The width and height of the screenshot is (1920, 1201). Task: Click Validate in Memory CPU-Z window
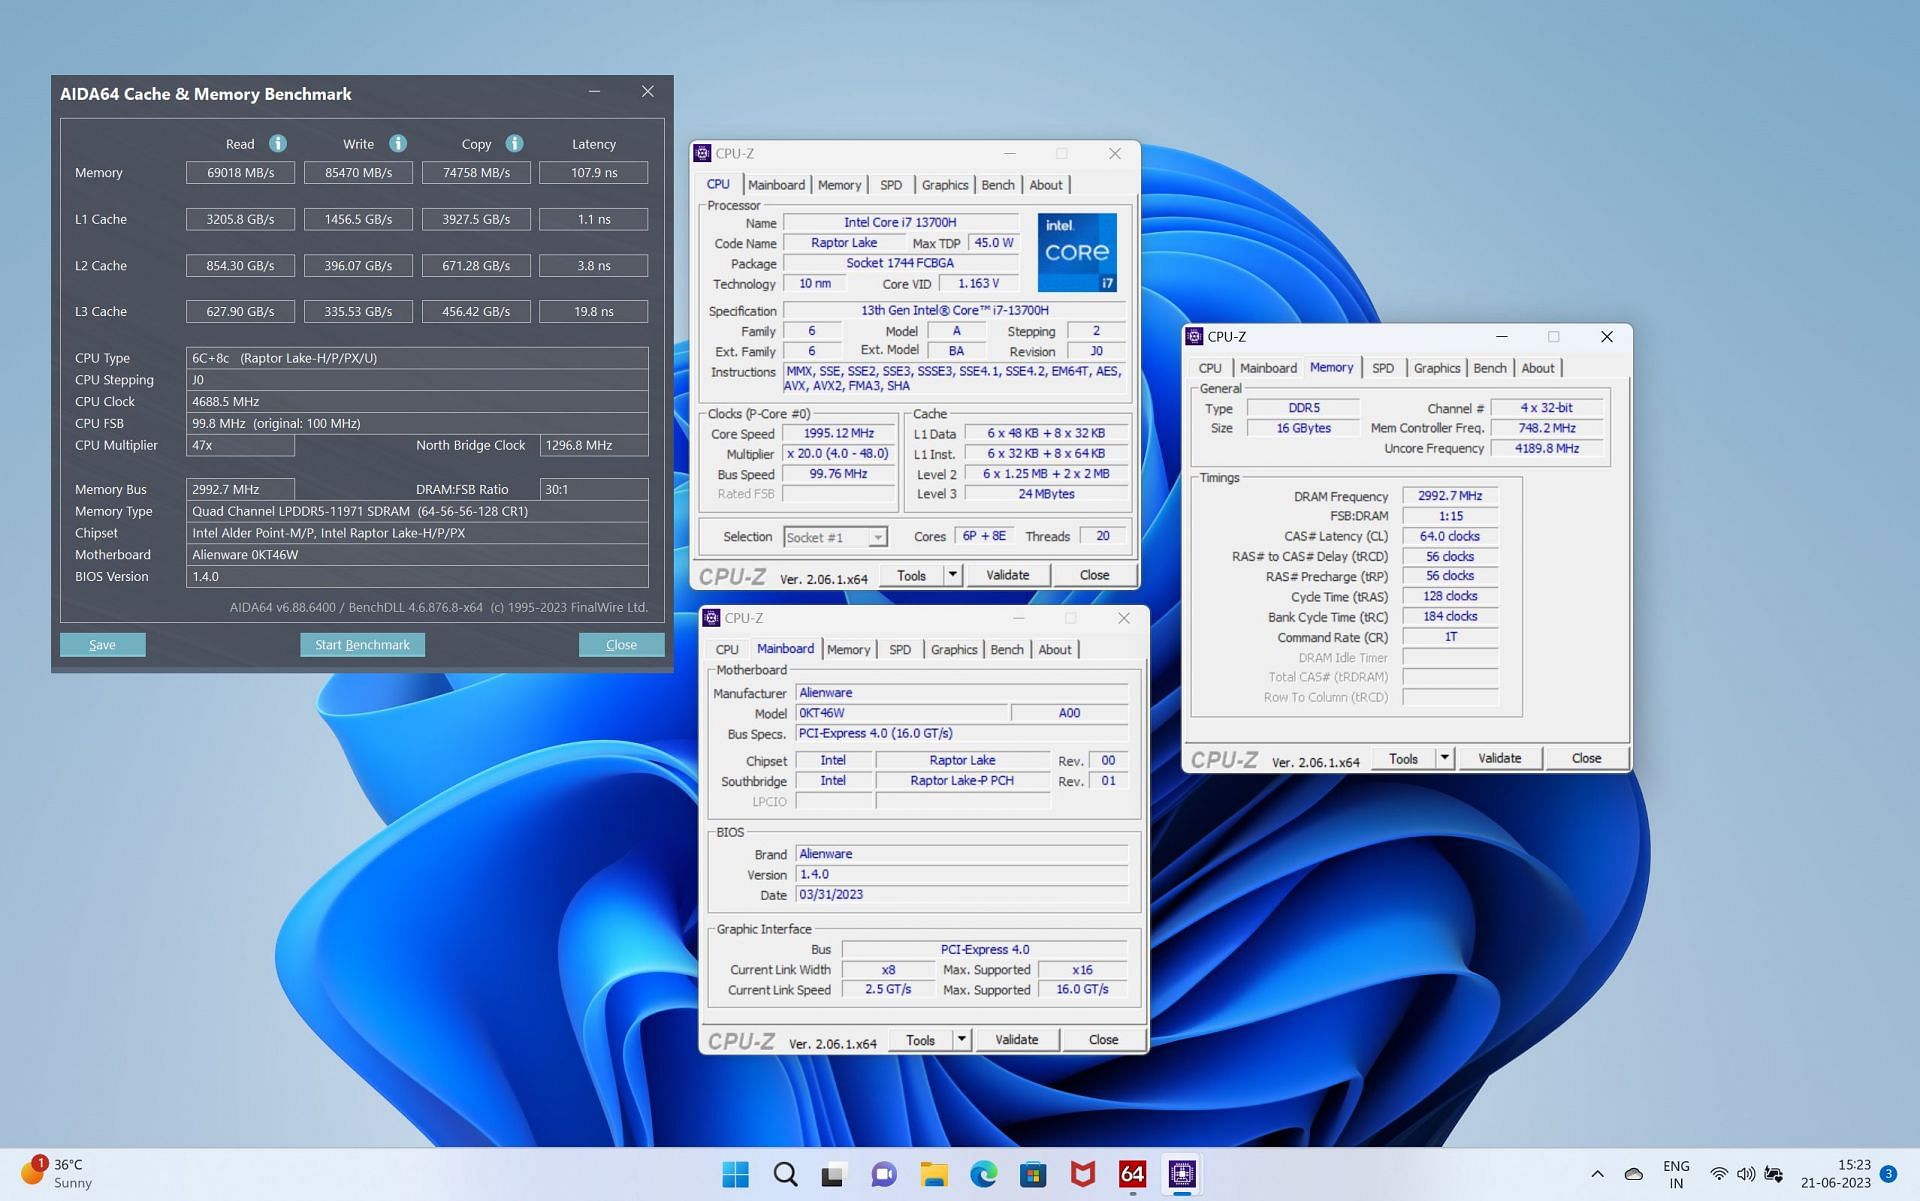click(1499, 758)
